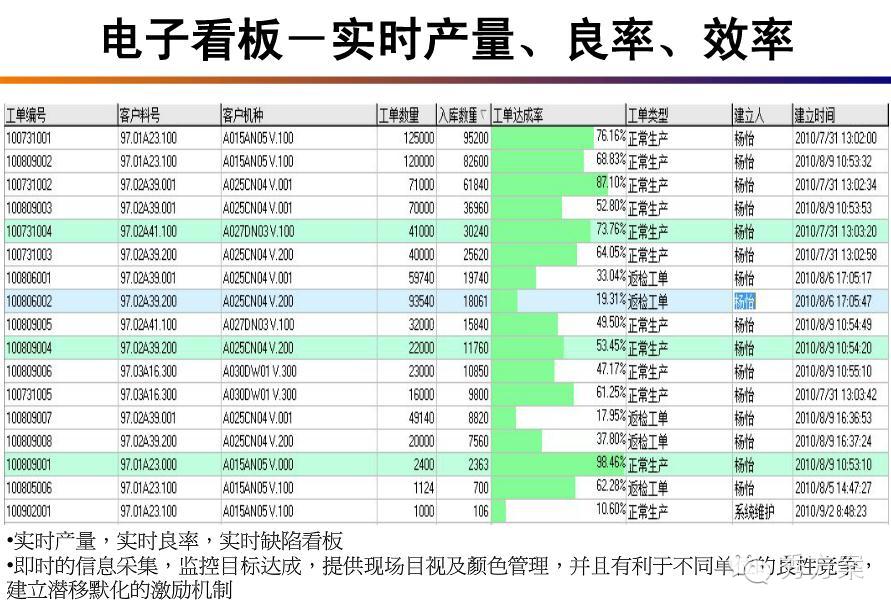891x611 pixels.
Task: Click the 19.31% progress bar in row 100806002
Action: [x=505, y=301]
